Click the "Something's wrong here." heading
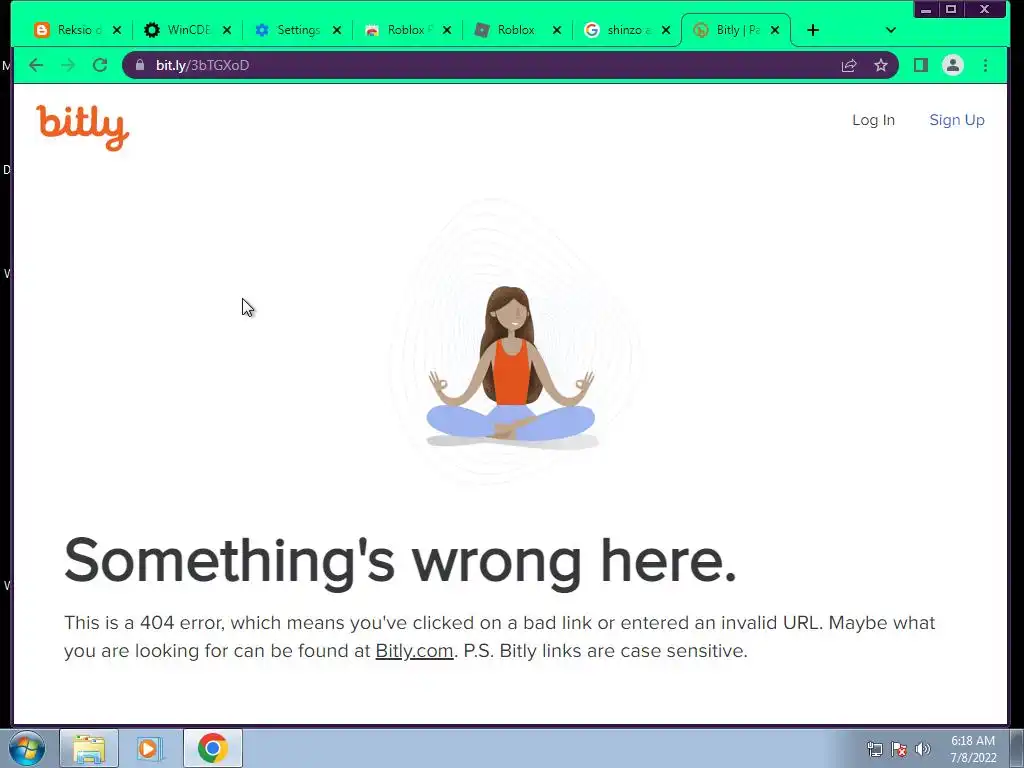Screen dimensions: 1024x768 coord(400,561)
